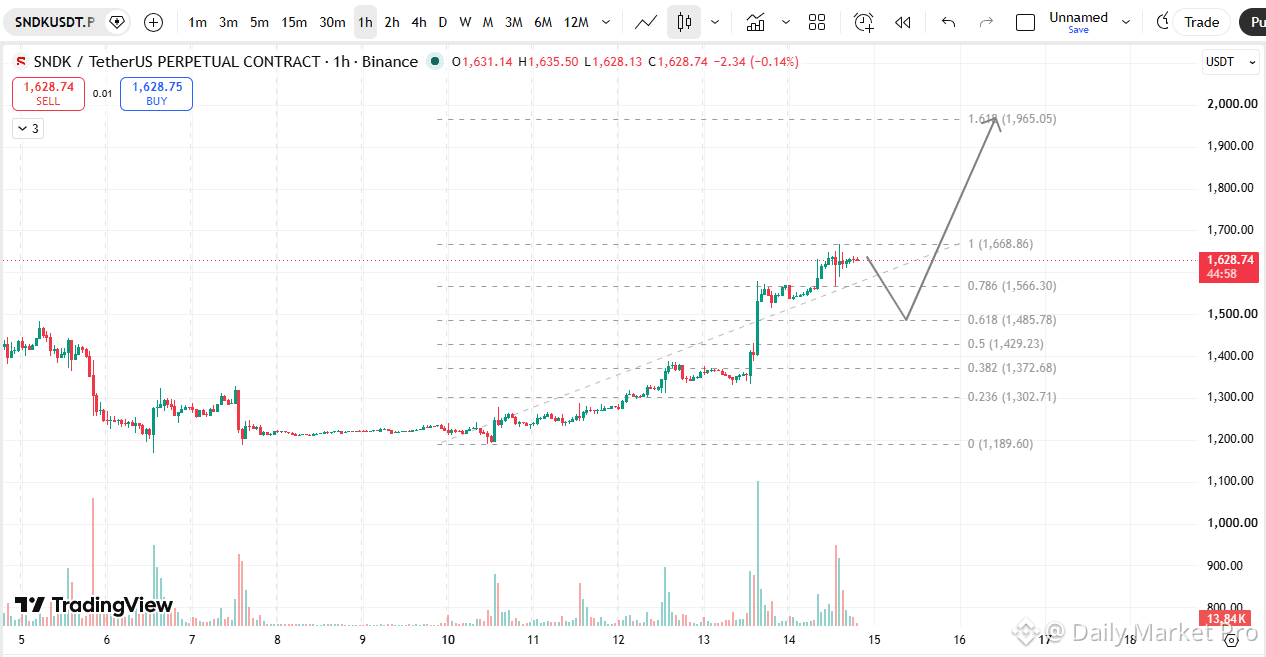Expand the timeframe list chevron
Viewport: 1266px width, 657px height.
[x=607, y=22]
